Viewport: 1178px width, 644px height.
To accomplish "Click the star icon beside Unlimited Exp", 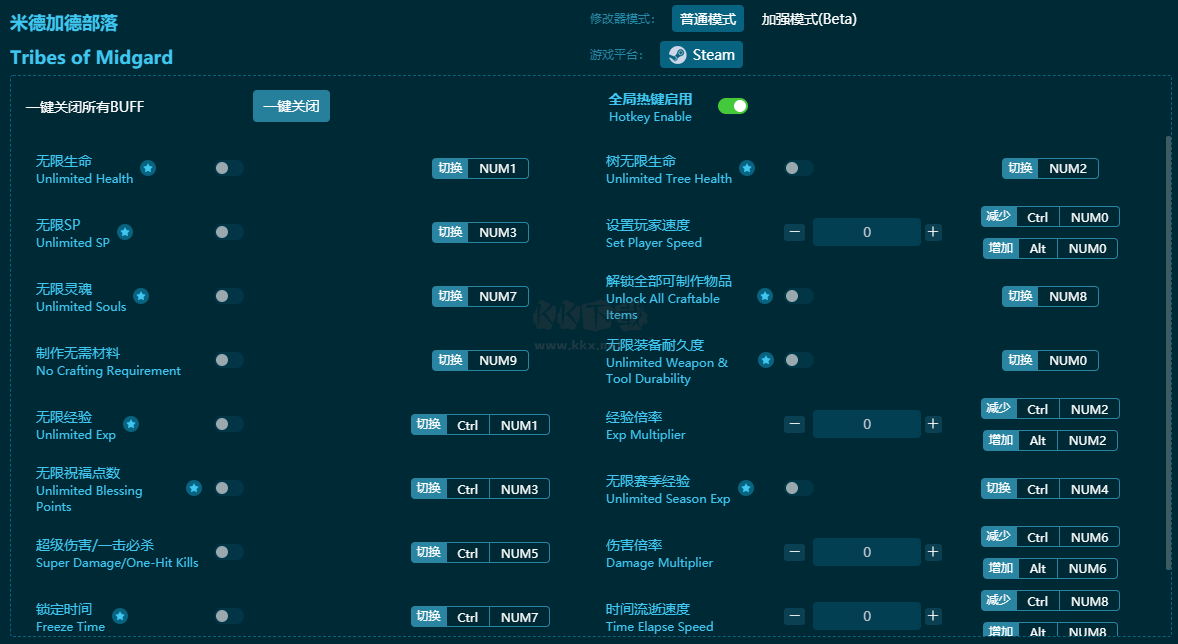I will [x=131, y=425].
